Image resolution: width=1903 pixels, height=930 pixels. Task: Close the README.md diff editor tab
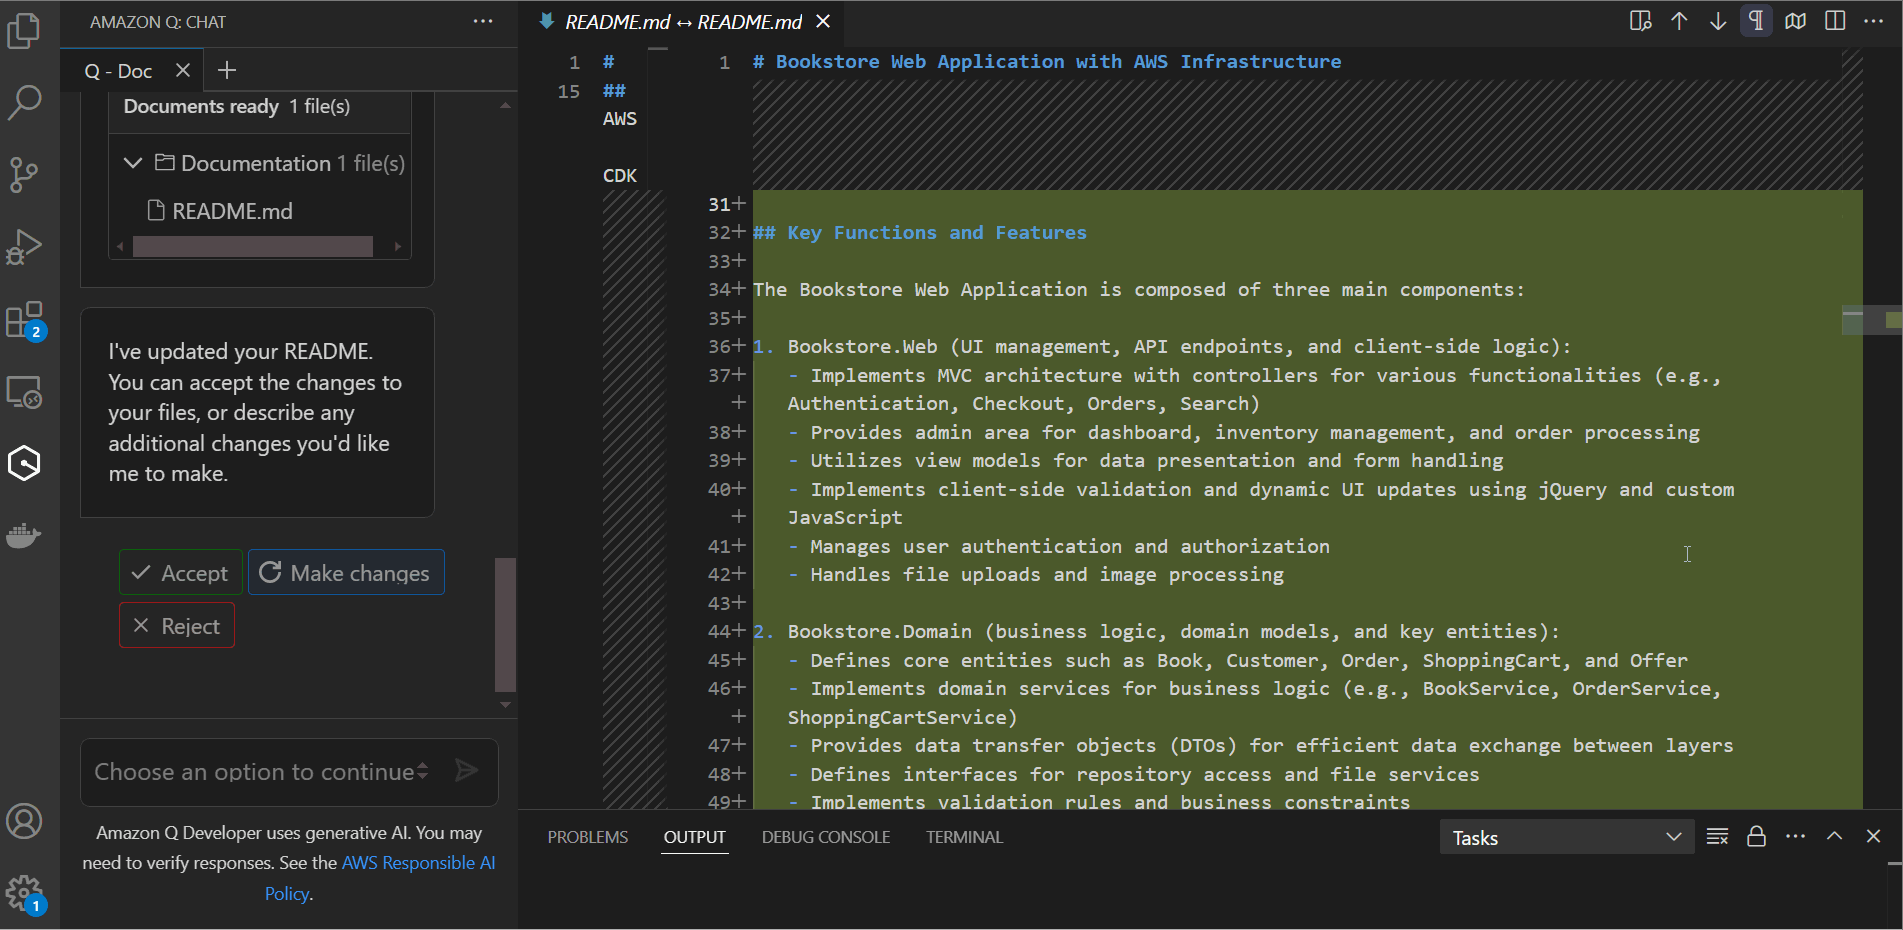(823, 21)
